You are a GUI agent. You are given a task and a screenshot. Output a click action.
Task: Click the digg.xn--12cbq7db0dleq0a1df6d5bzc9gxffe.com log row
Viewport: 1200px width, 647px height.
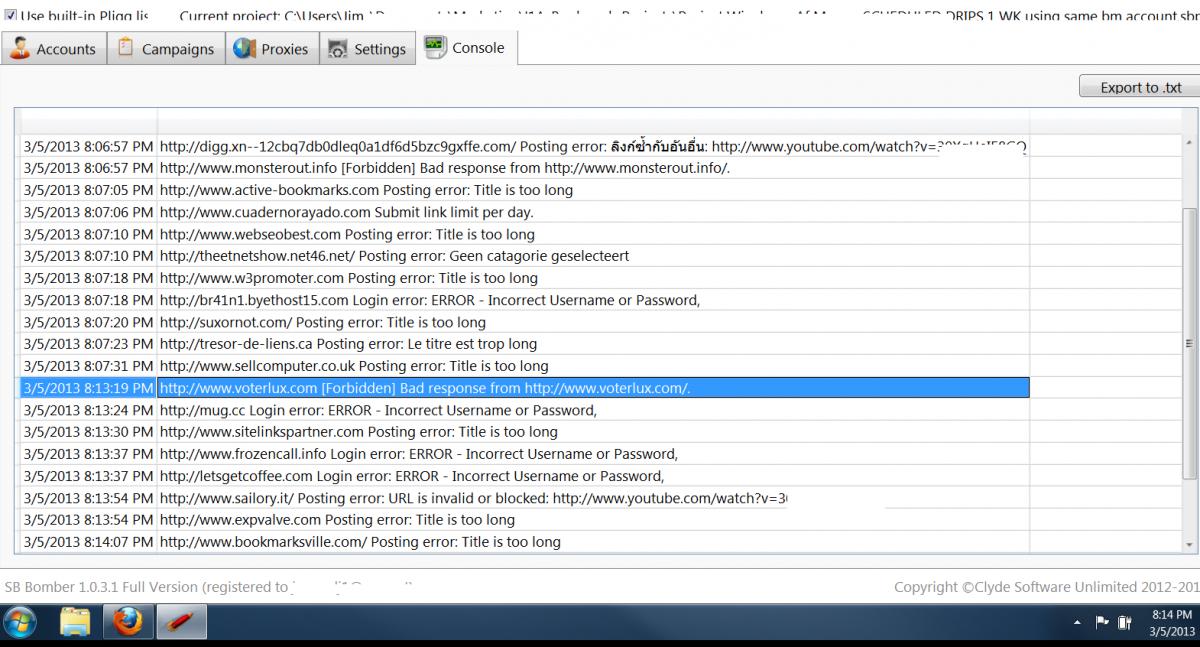tap(525, 146)
